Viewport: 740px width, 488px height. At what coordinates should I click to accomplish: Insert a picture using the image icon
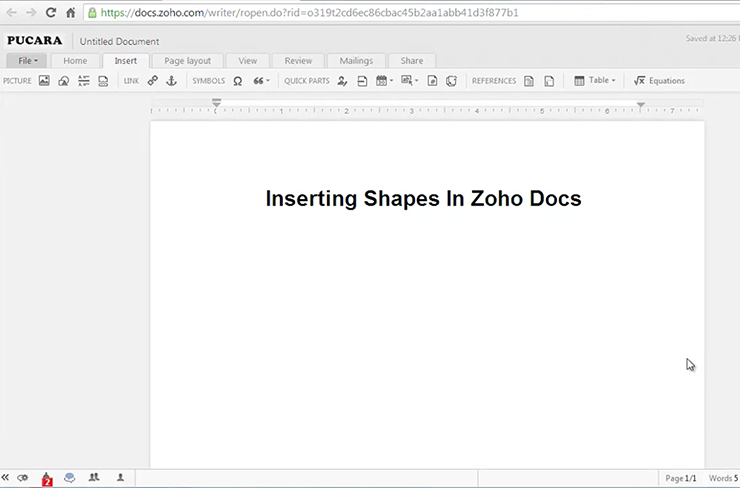(44, 81)
